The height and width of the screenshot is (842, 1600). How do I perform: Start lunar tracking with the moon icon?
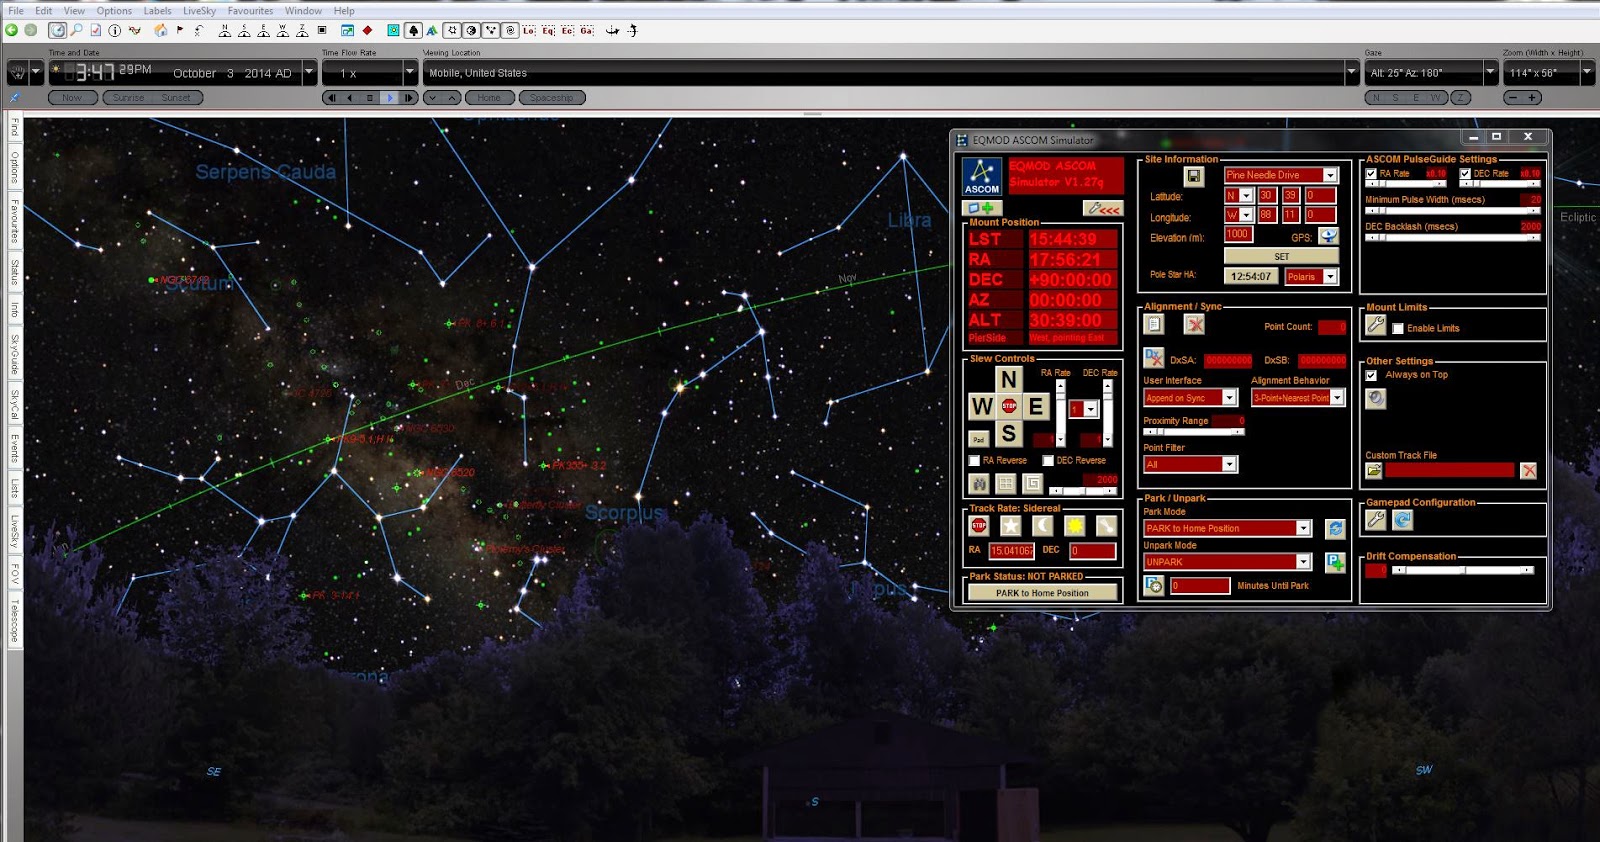tap(1043, 526)
